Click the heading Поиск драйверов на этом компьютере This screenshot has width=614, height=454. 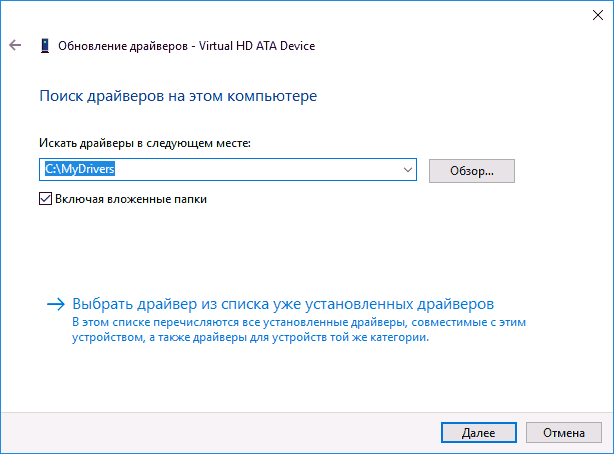click(178, 96)
